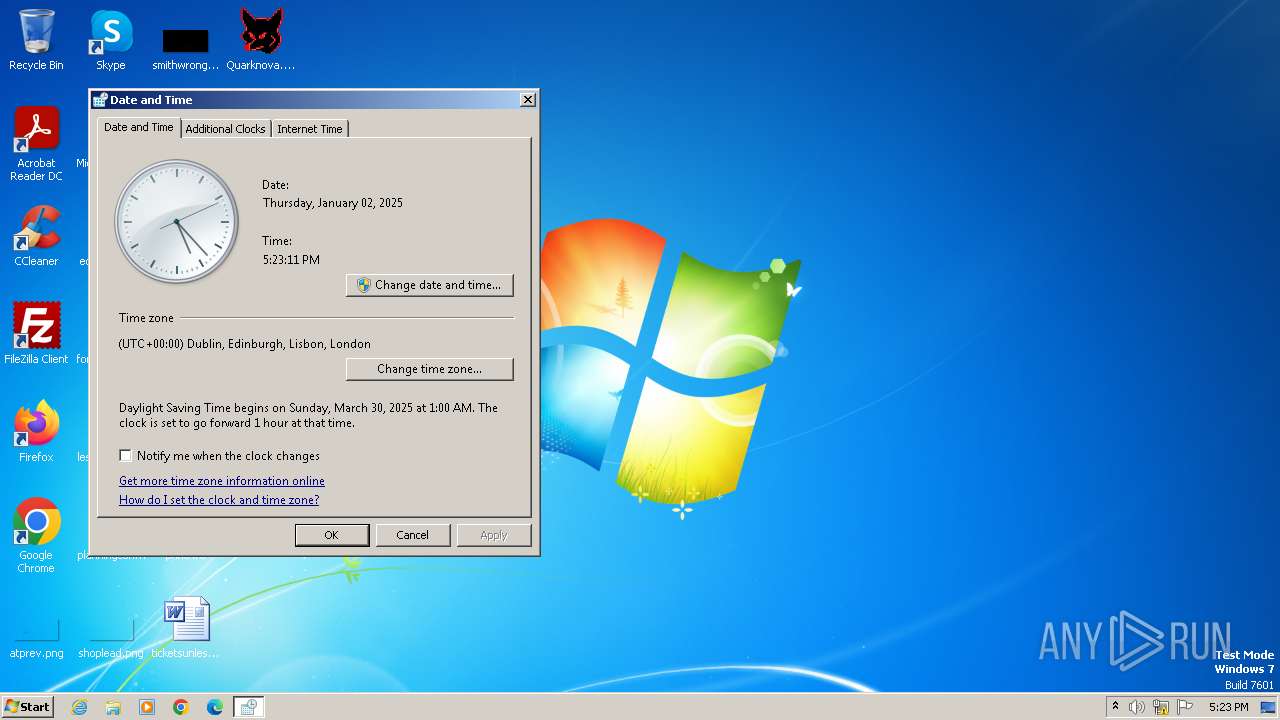The image size is (1280, 720).
Task: Click the time text 5:23:11 PM
Action: click(x=291, y=260)
